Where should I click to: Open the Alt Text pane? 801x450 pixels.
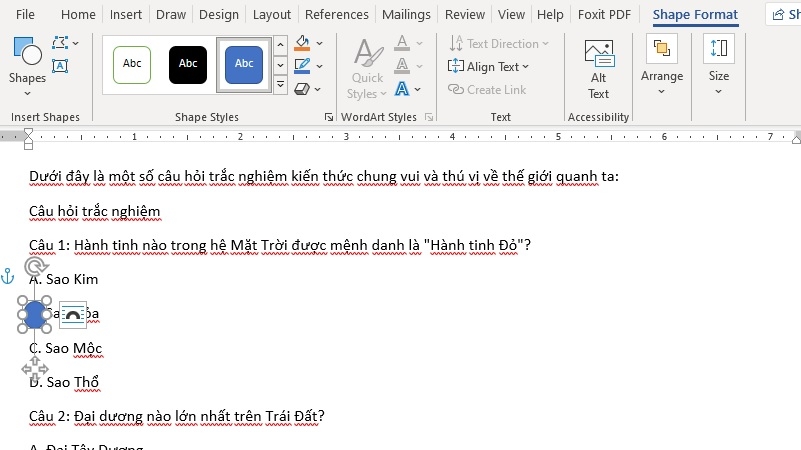coord(599,69)
